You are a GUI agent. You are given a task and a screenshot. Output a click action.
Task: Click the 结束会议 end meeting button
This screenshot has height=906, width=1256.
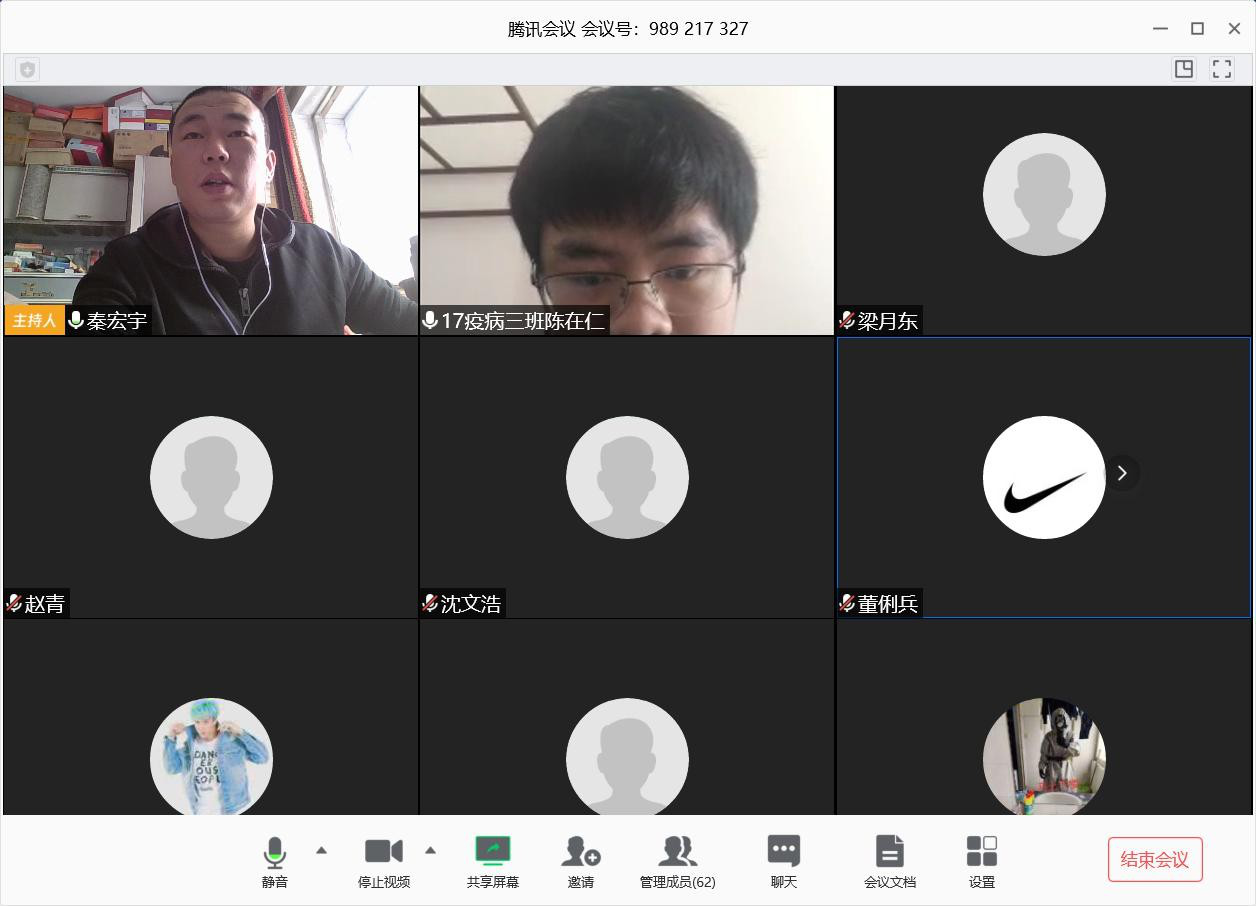pos(1155,860)
